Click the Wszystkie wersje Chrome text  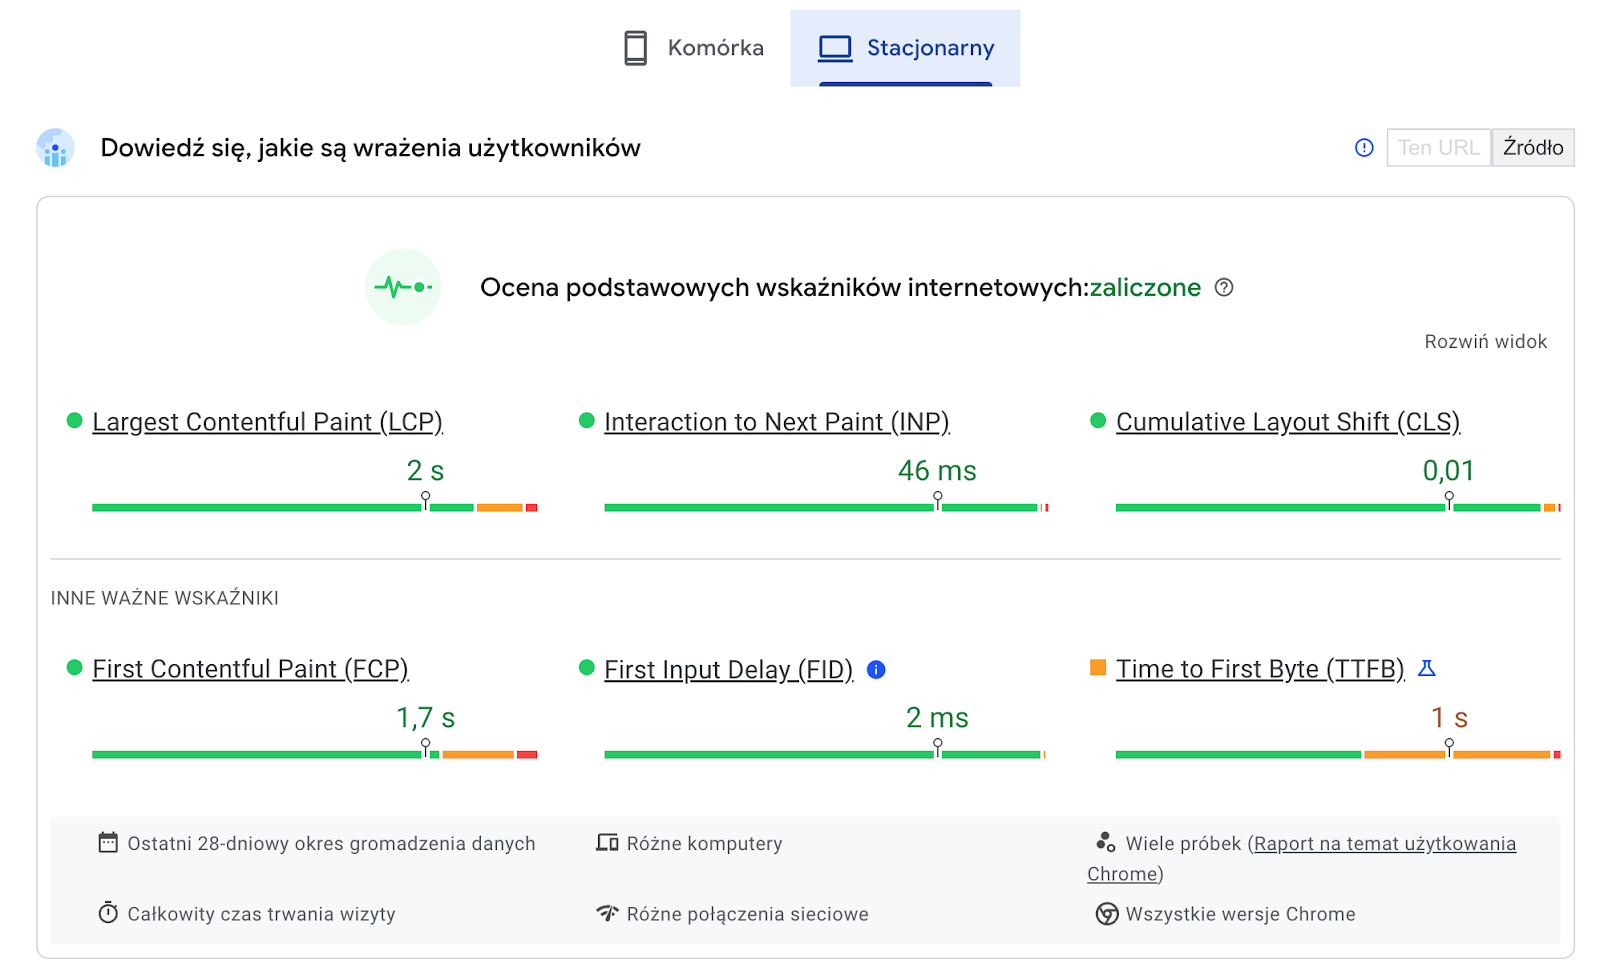pyautogui.click(x=1240, y=914)
